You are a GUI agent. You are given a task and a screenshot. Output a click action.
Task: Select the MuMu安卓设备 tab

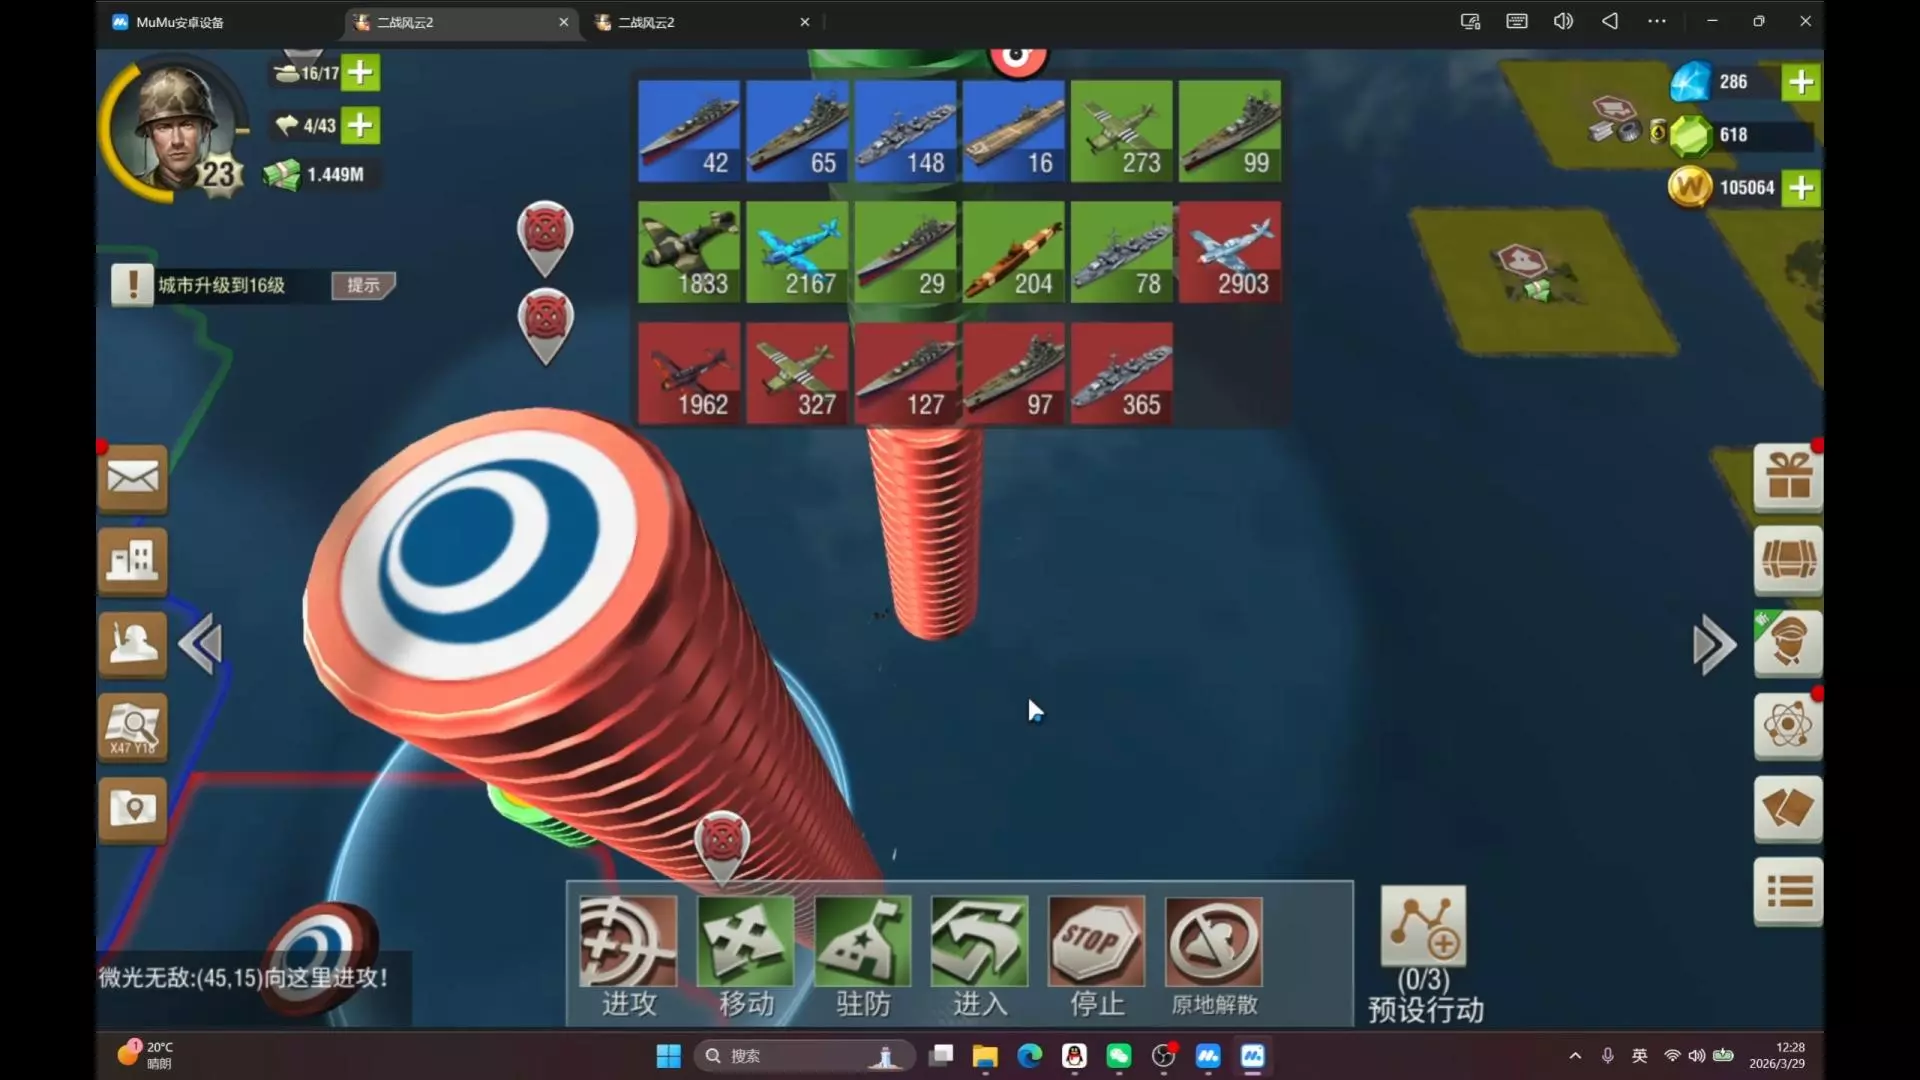point(180,22)
